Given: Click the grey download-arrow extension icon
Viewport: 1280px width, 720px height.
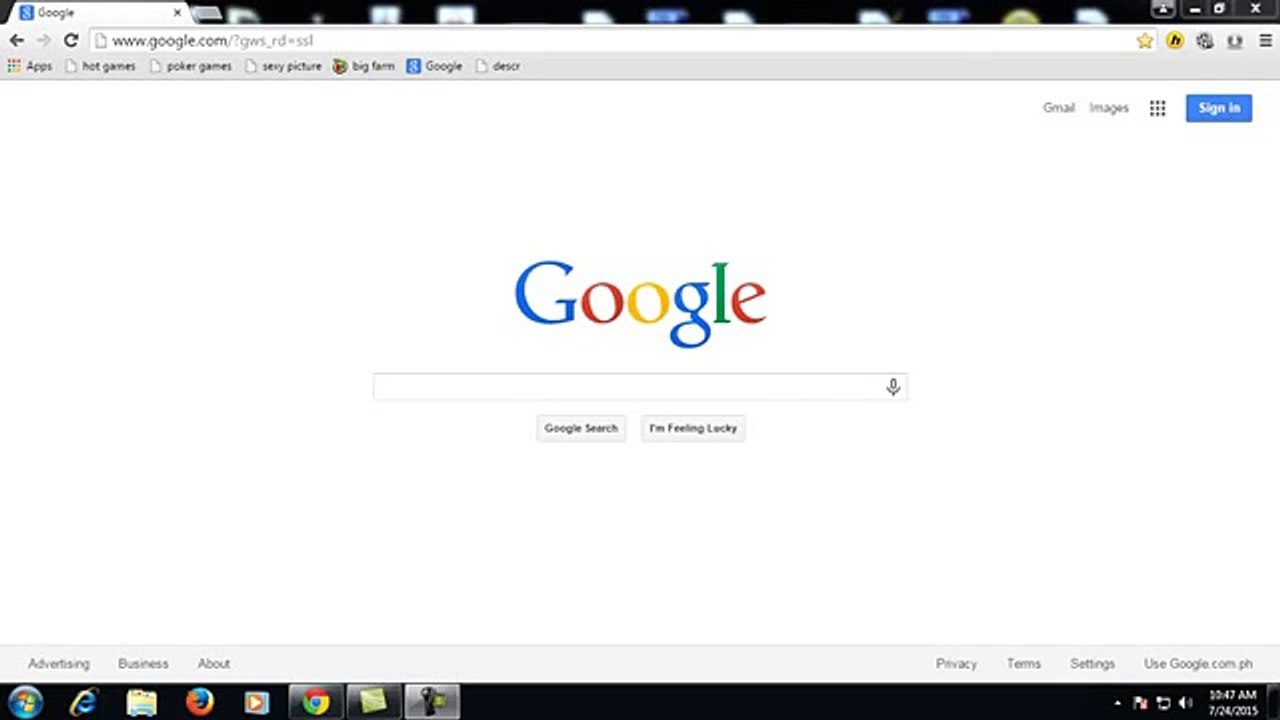Looking at the screenshot, I should [x=1235, y=41].
